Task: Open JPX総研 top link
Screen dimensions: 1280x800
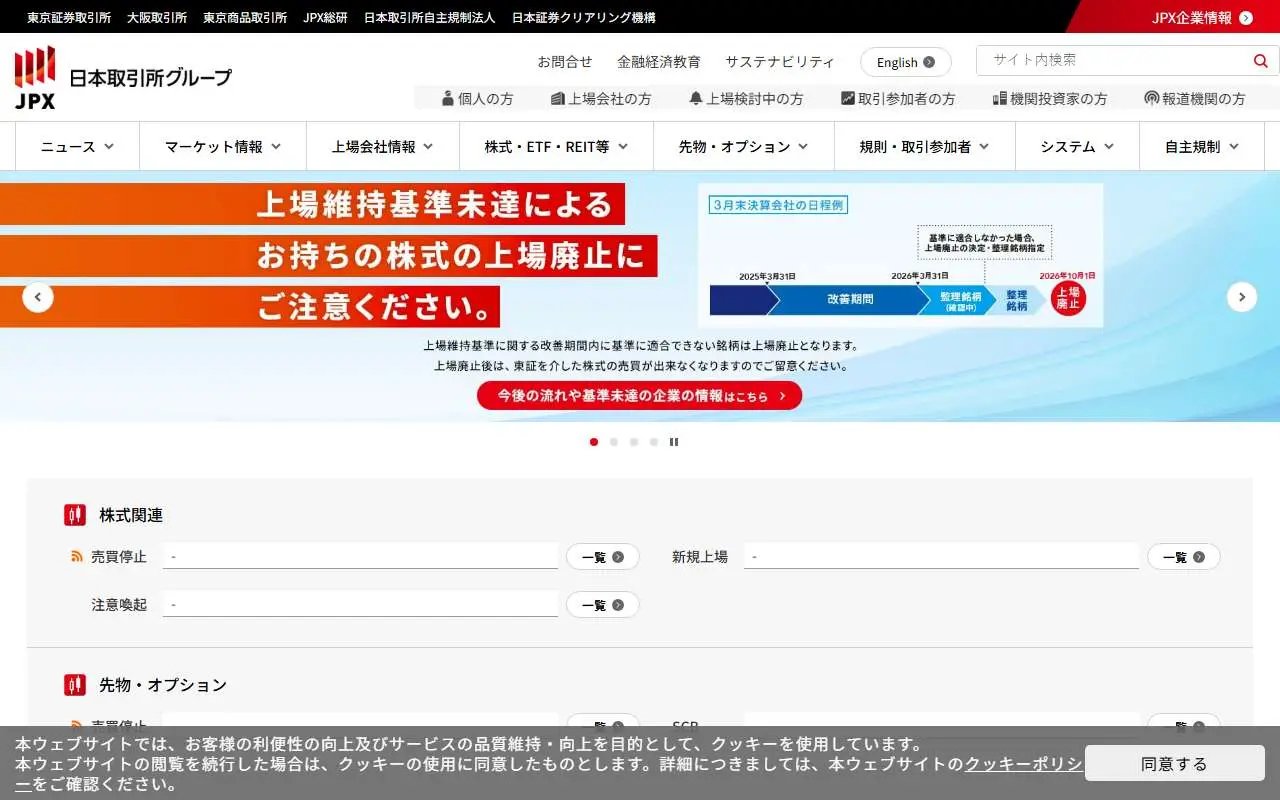Action: (326, 17)
